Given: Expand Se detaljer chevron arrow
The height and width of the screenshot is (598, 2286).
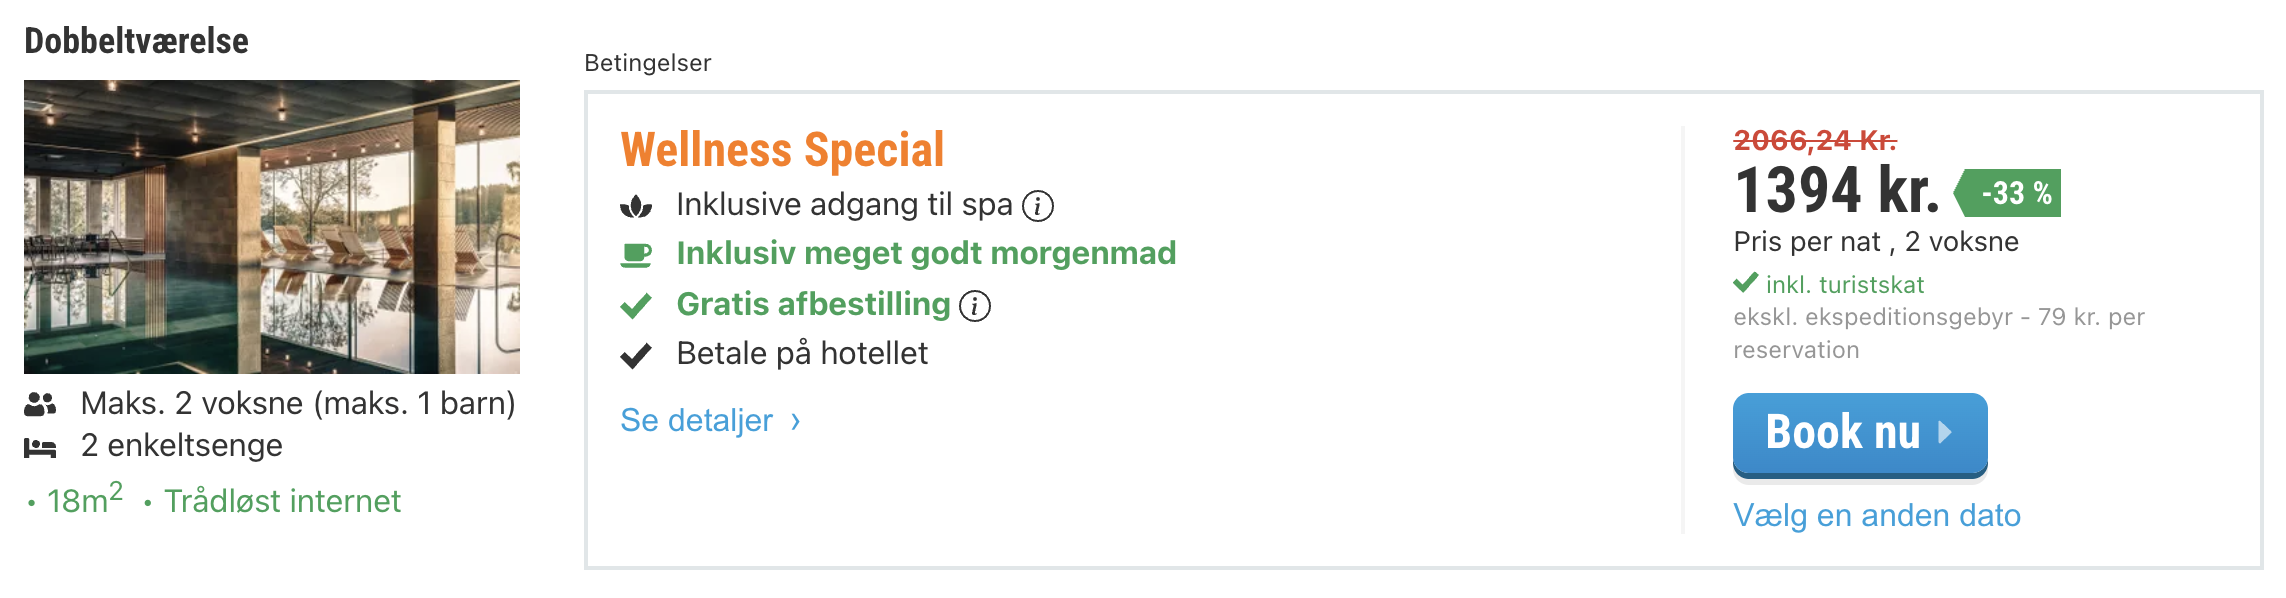Looking at the screenshot, I should 796,421.
